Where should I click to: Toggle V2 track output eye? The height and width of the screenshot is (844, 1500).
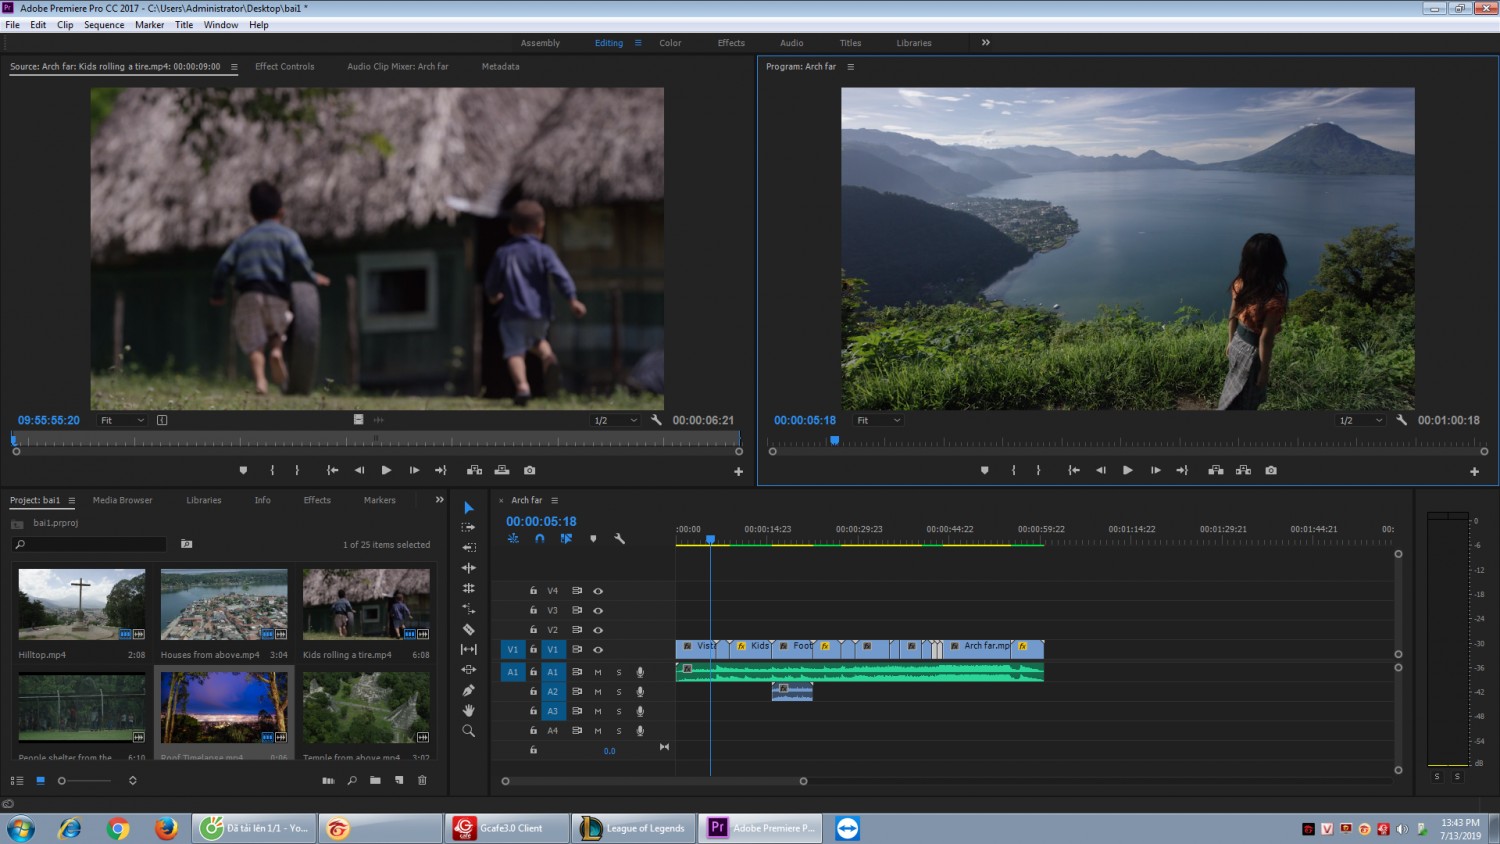pos(598,630)
